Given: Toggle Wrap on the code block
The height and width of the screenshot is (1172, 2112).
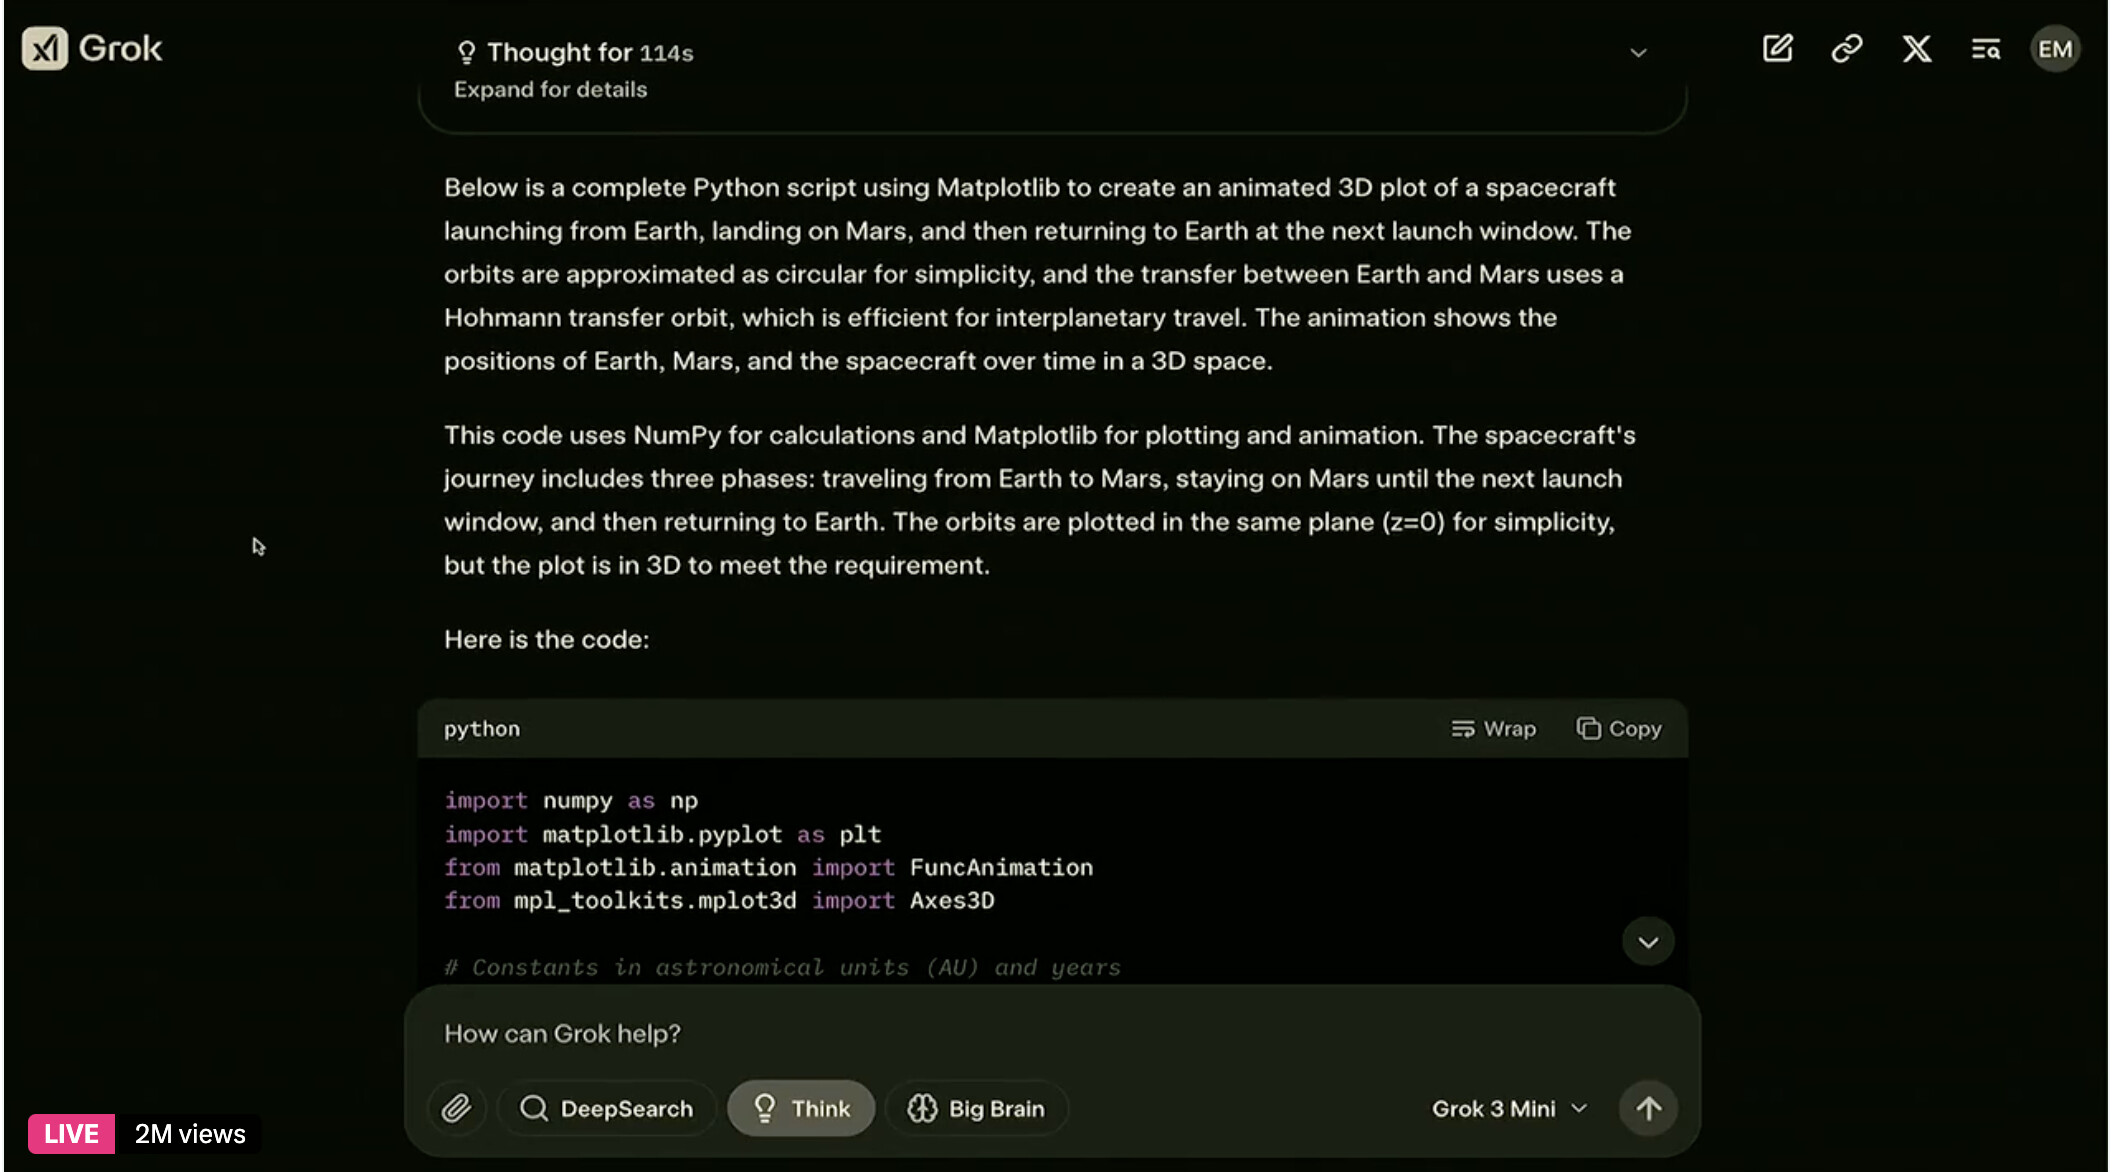Looking at the screenshot, I should pos(1494,729).
